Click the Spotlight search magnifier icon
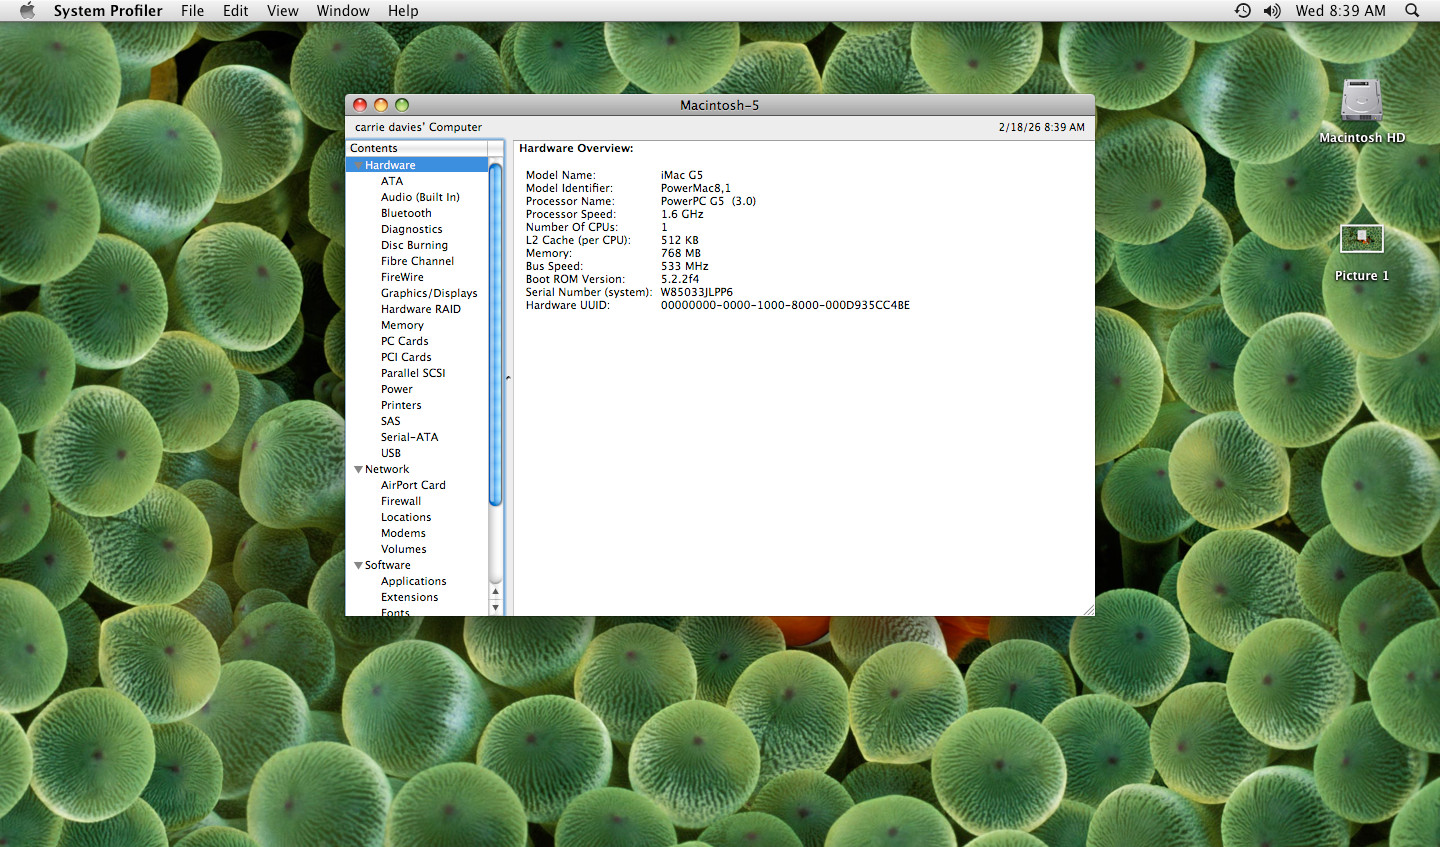The image size is (1440, 847). coord(1412,10)
